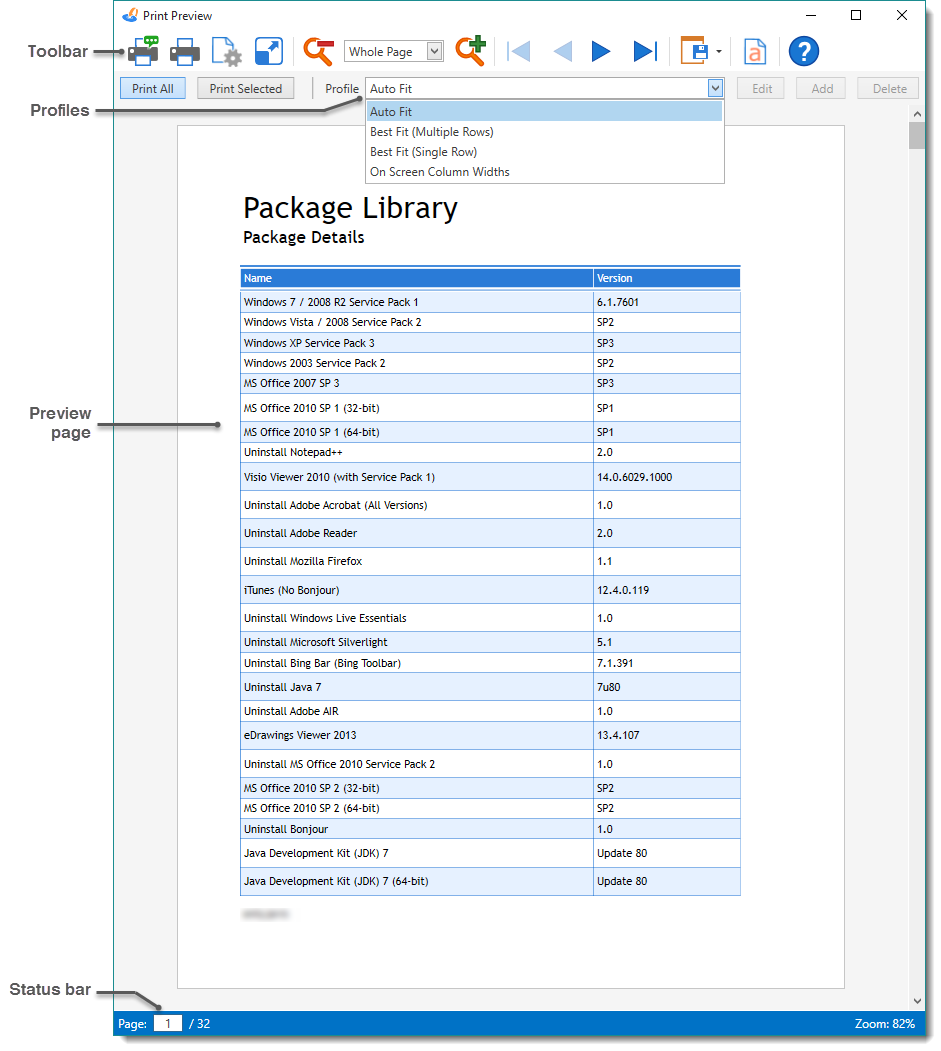The image size is (941, 1051).
Task: Click the zoom out magnifier icon
Action: click(x=318, y=52)
